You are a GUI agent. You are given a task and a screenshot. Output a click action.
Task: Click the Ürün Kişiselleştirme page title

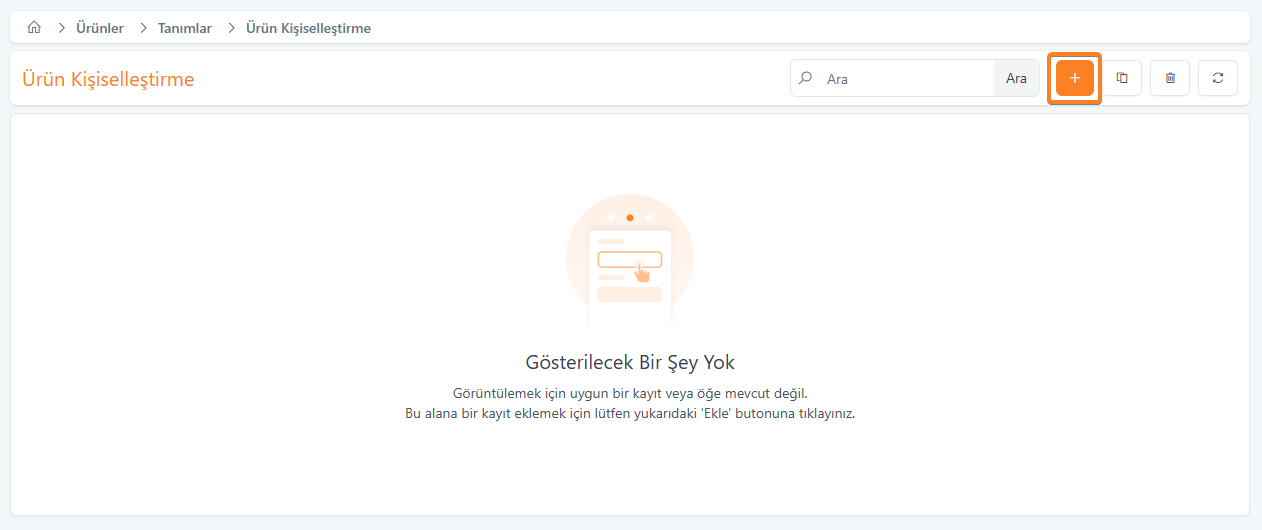pos(108,79)
